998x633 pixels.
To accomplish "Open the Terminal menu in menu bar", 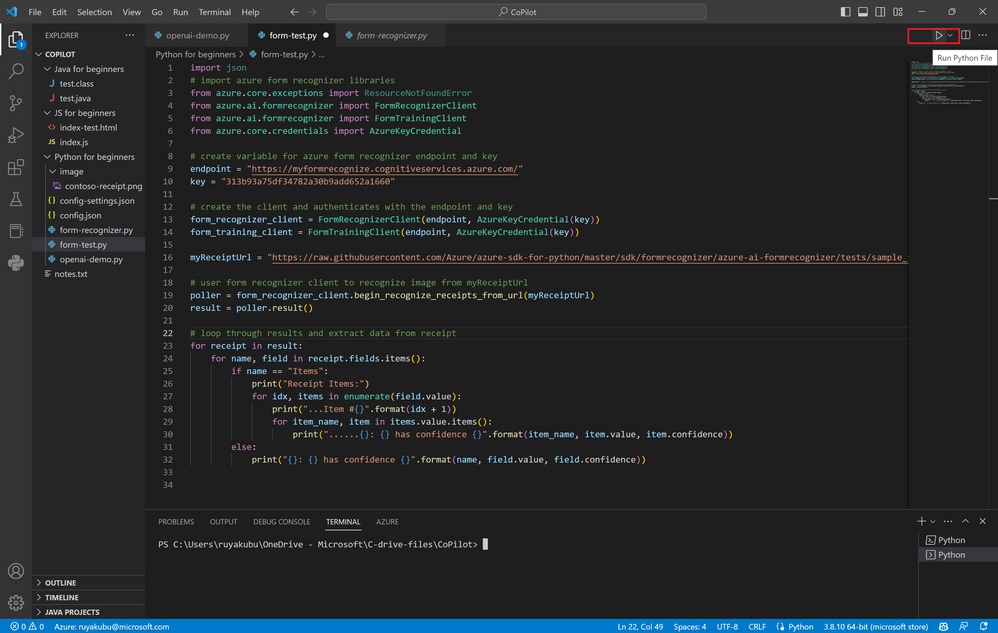I will point(214,12).
